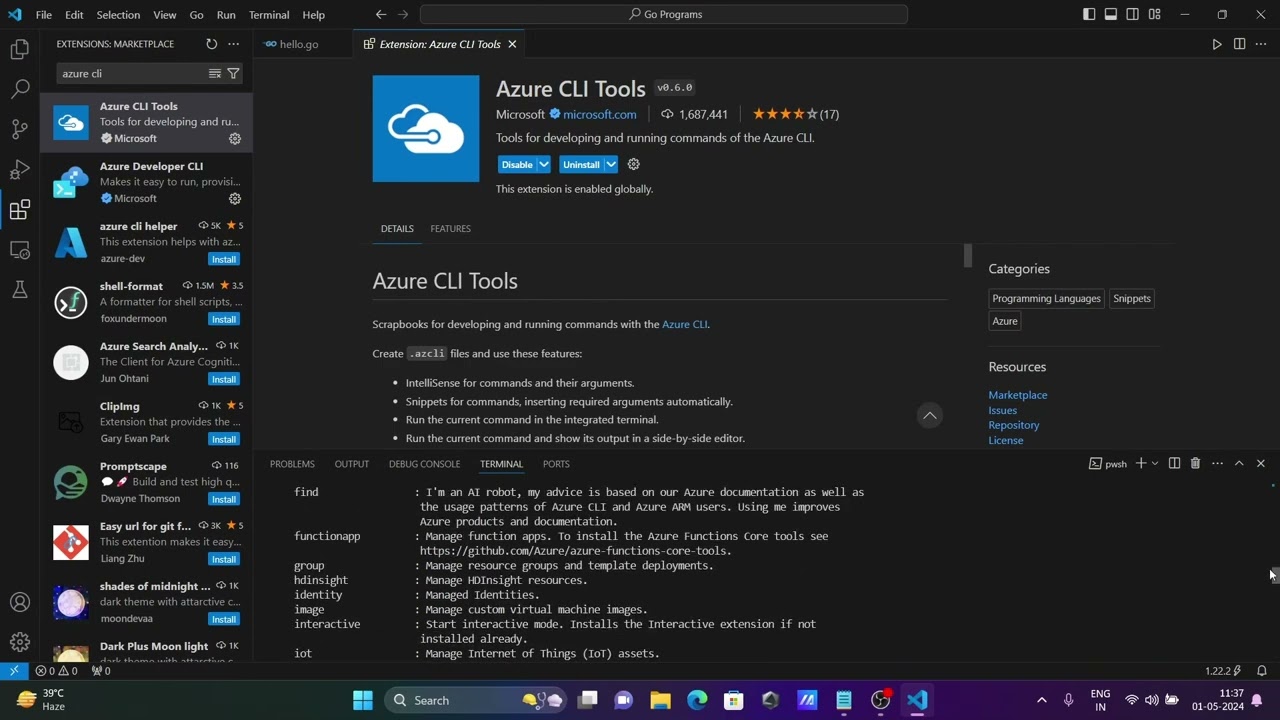Open the Terminal menu
1280x720 pixels.
coord(269,14)
